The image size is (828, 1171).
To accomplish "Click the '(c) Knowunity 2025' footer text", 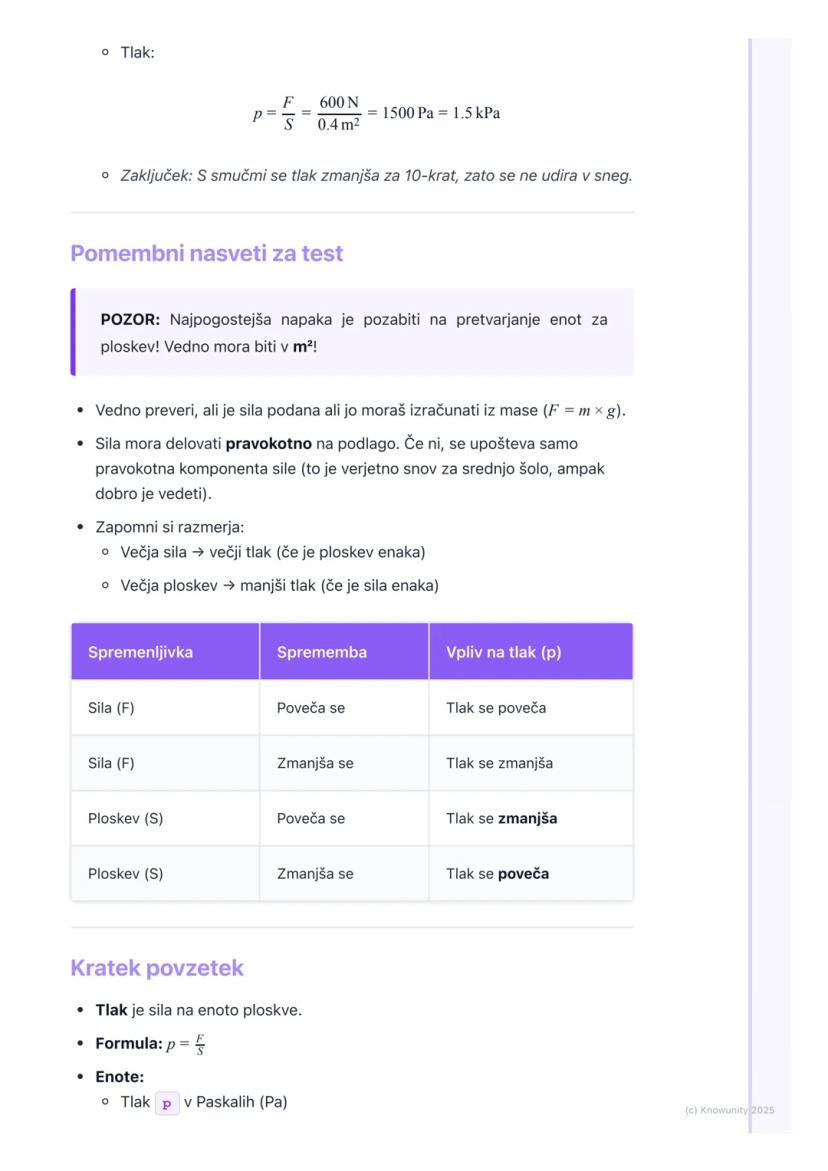I will [729, 1110].
